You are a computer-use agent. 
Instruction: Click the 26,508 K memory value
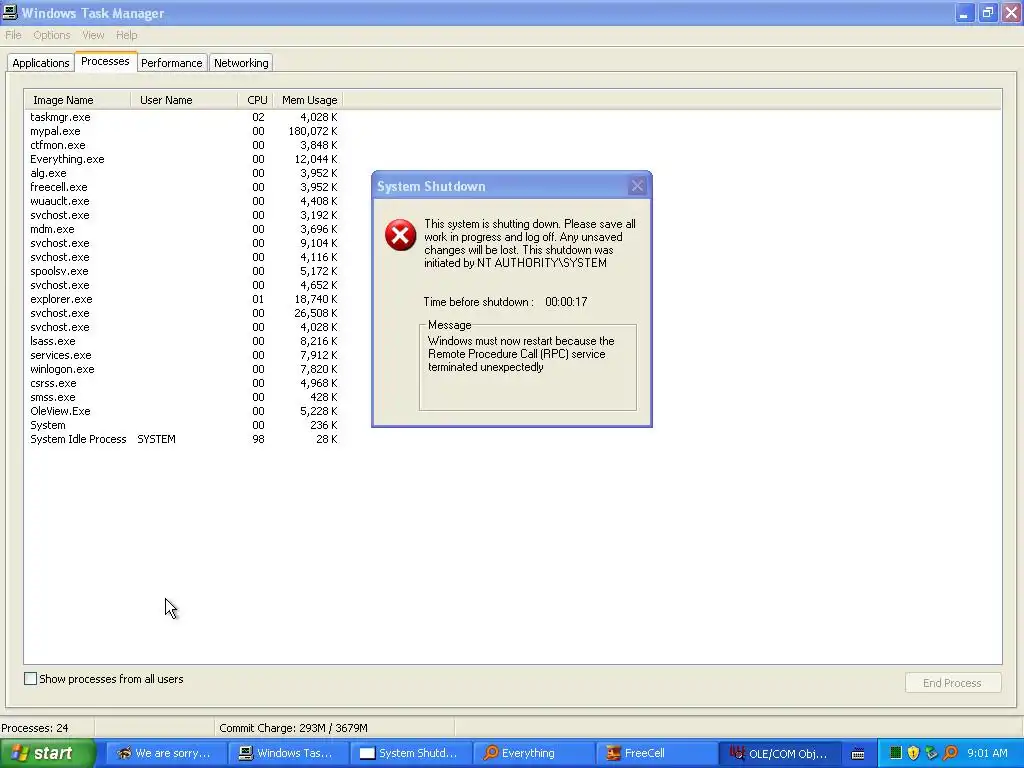tap(315, 313)
